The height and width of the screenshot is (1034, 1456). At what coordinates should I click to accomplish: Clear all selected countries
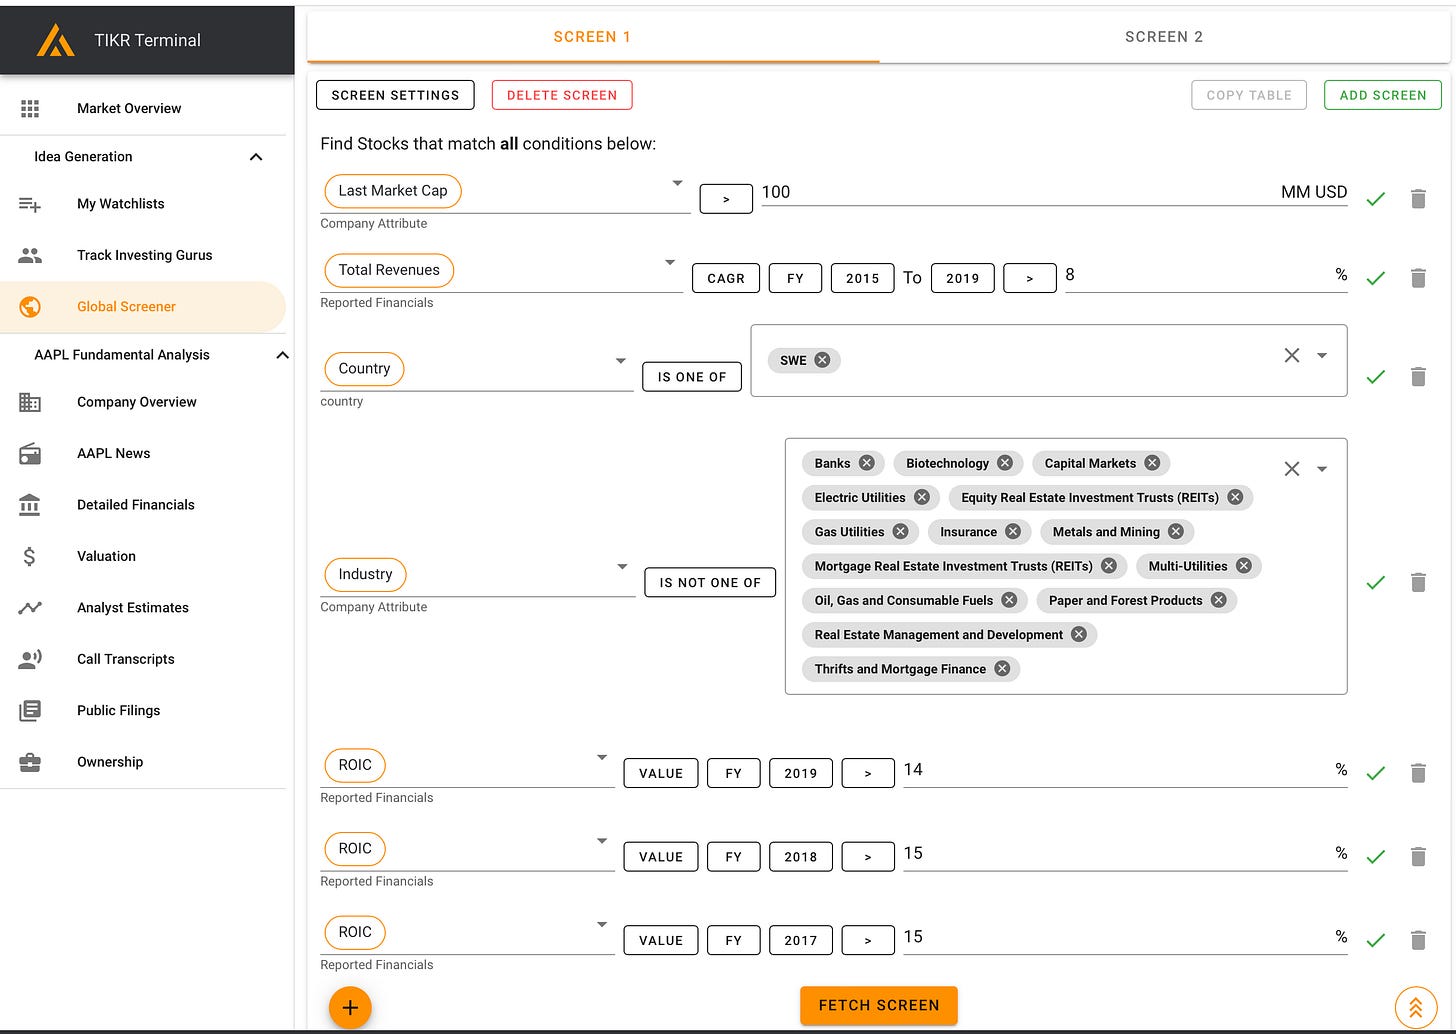[x=1292, y=355]
